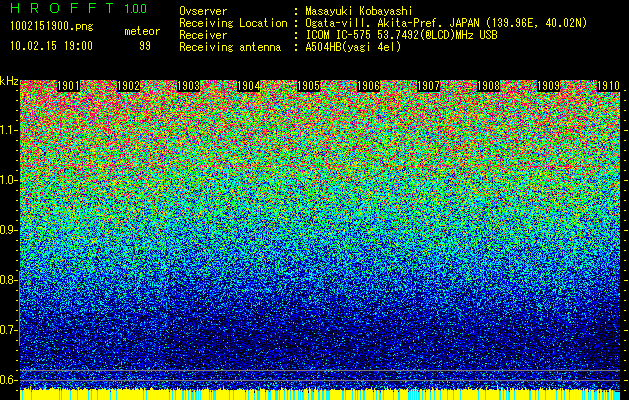The height and width of the screenshot is (400, 629).
Task: Click the Ovserver field label
Action: (x=203, y=11)
